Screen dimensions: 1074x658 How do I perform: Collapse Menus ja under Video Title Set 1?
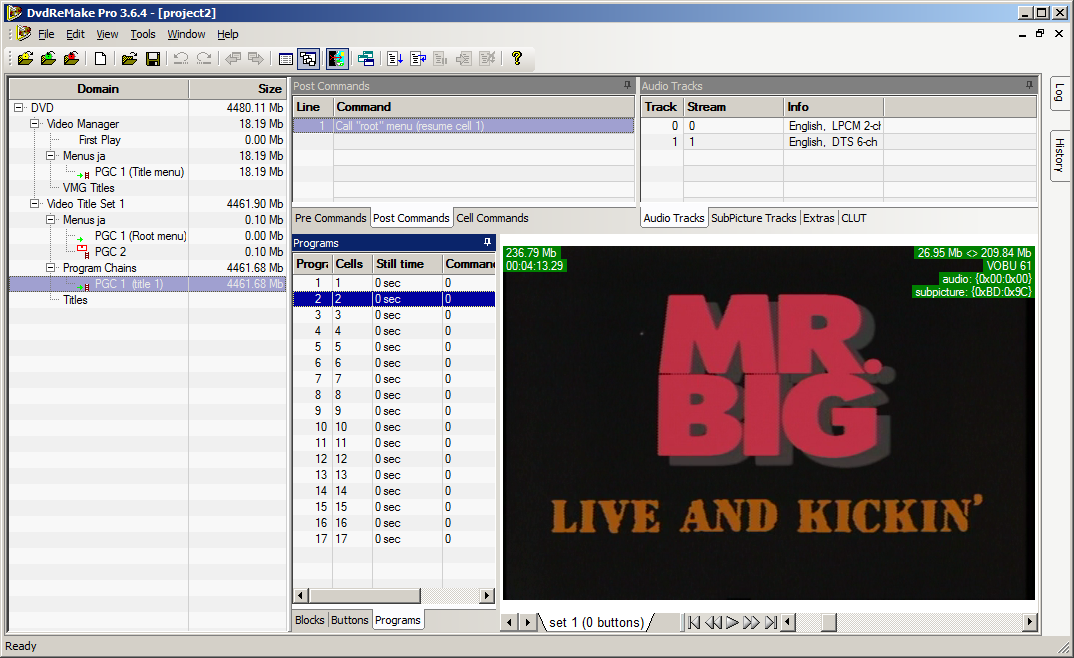pos(51,220)
